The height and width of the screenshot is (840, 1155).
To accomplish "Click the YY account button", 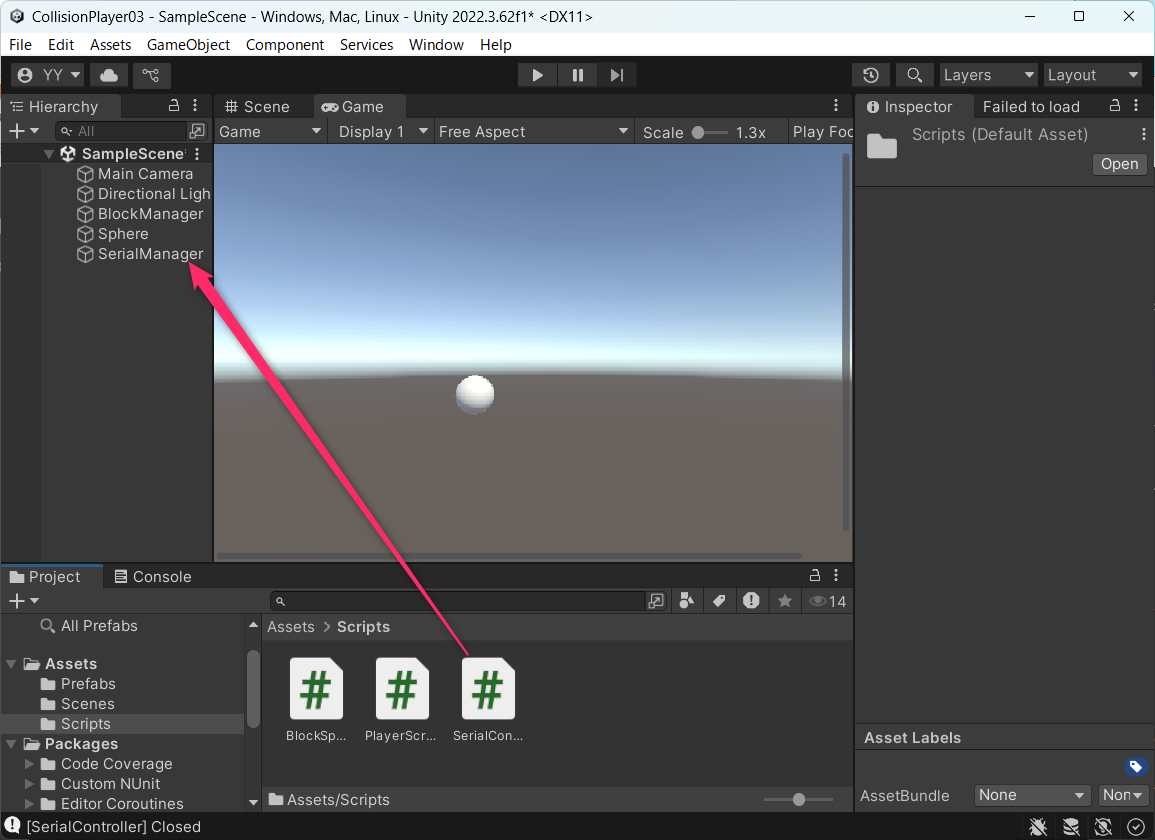I will pyautogui.click(x=48, y=75).
